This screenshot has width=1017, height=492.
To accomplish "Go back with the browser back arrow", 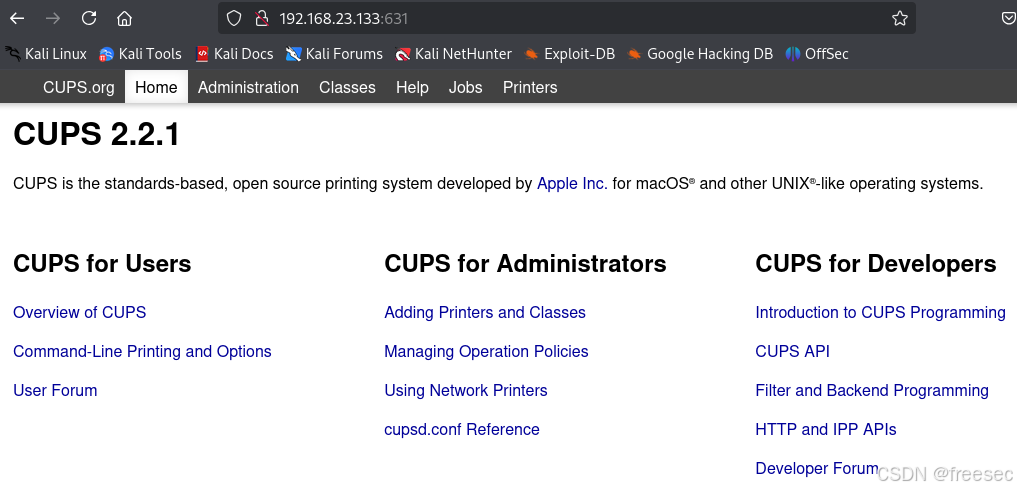I will [x=17, y=18].
